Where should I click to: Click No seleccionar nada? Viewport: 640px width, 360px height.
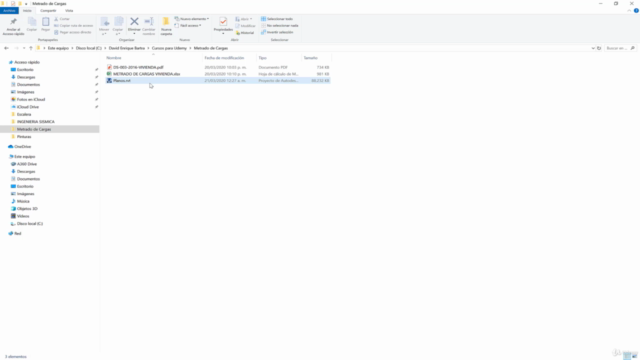pos(280,25)
